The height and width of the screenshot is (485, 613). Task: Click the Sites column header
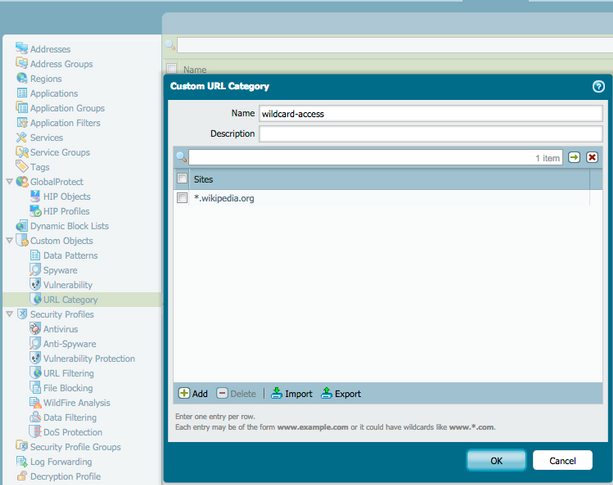(389, 179)
